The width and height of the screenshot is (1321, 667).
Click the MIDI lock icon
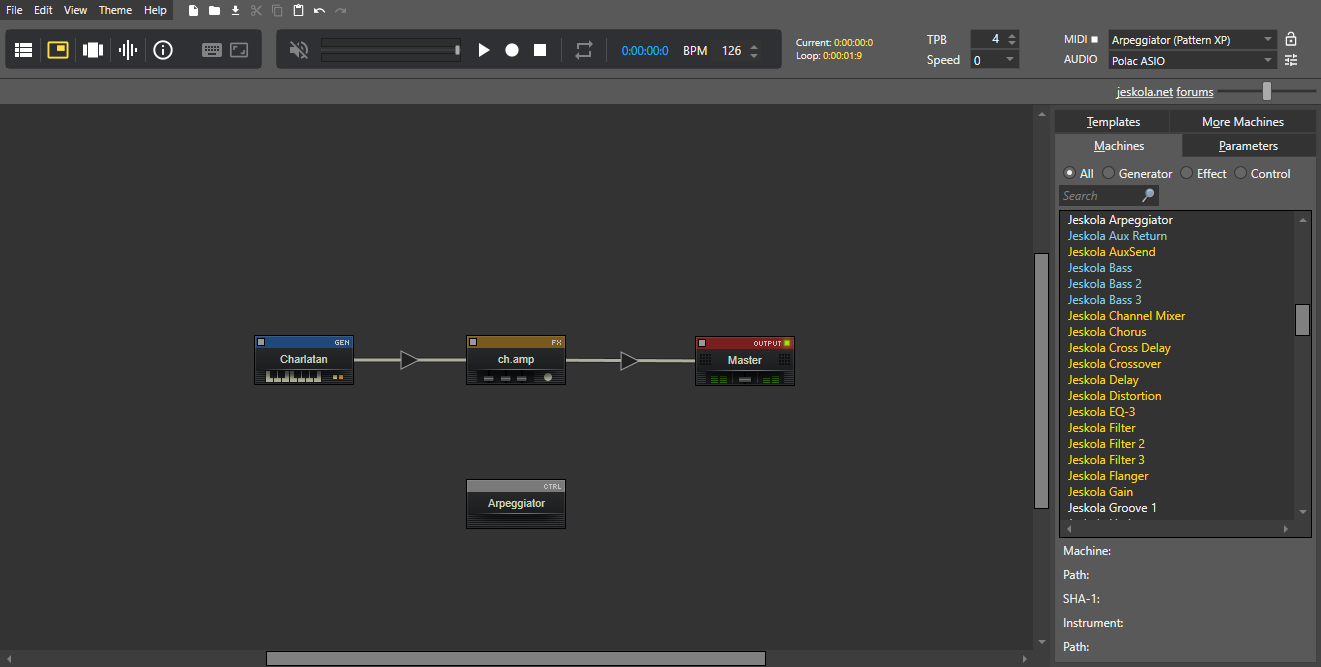1291,39
